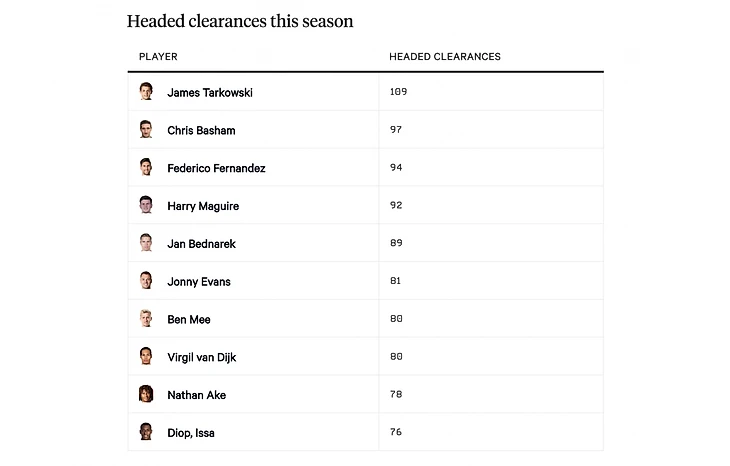Image resolution: width=730 pixels, height=466 pixels.
Task: Open the Virgil van Dijk name
Action: coord(202,357)
